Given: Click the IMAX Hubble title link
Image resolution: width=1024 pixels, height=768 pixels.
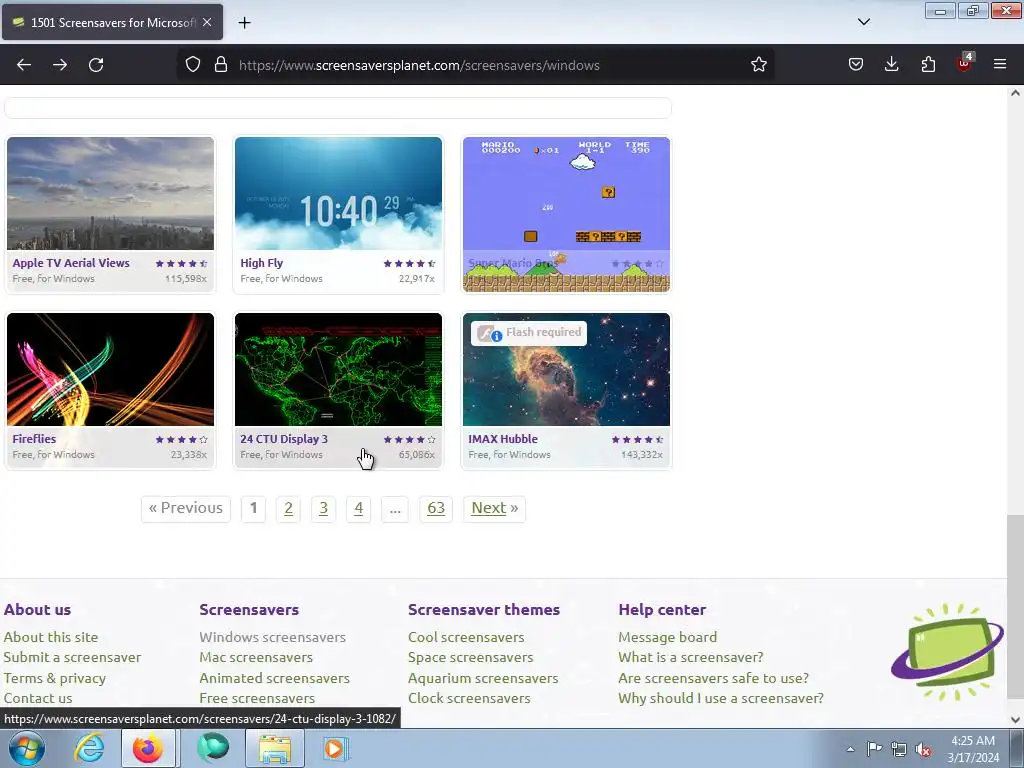Looking at the screenshot, I should (x=503, y=440).
